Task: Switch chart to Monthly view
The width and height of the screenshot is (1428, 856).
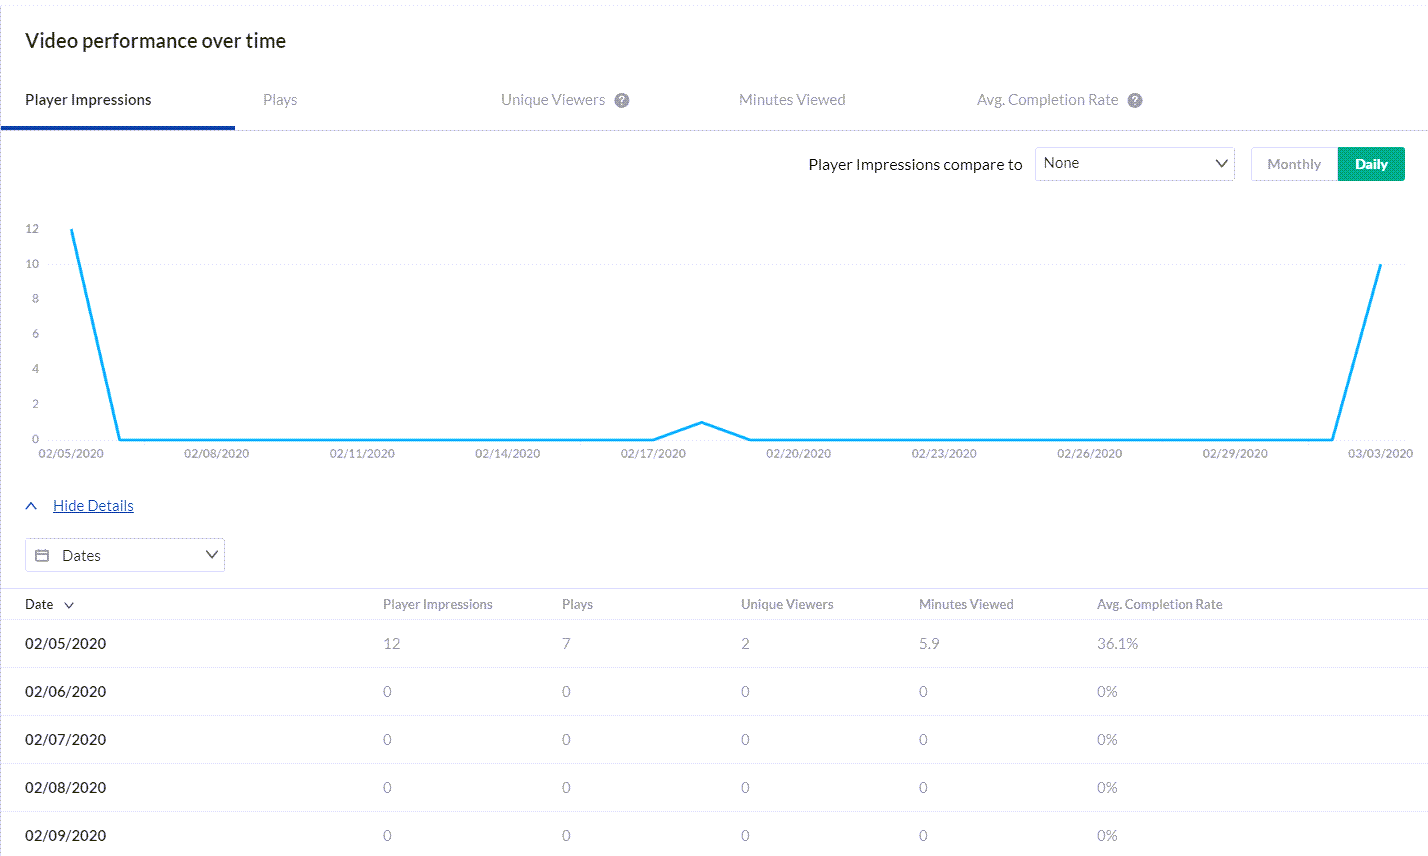Action: pyautogui.click(x=1294, y=164)
